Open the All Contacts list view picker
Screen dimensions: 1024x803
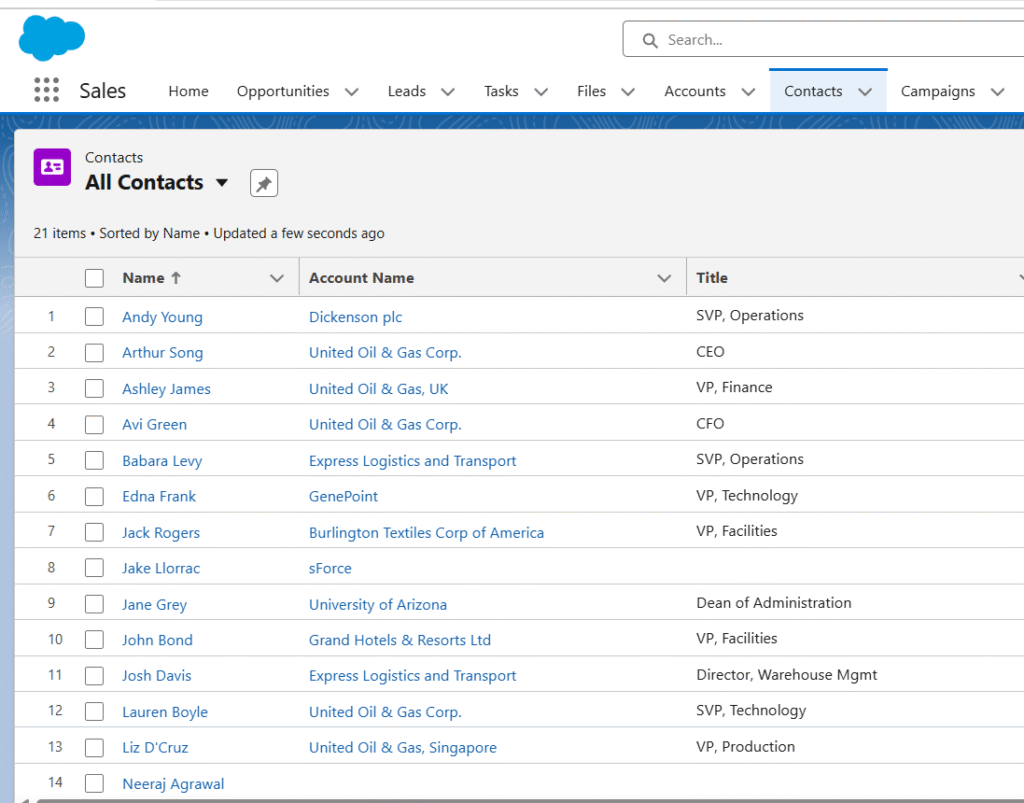point(222,183)
